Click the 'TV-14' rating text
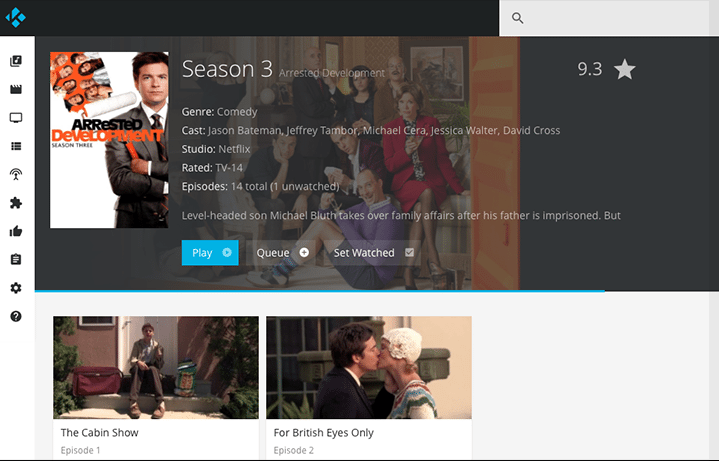 tap(229, 168)
